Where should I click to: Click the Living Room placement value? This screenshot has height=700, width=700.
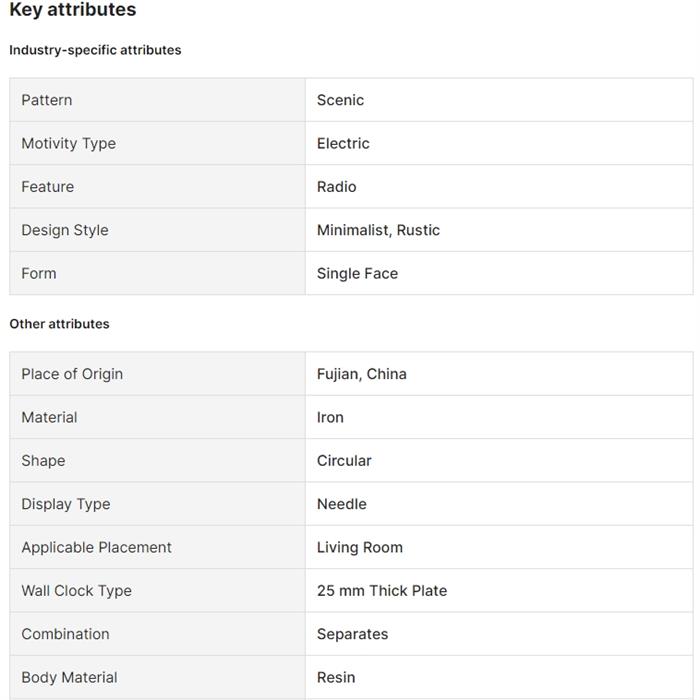point(359,547)
